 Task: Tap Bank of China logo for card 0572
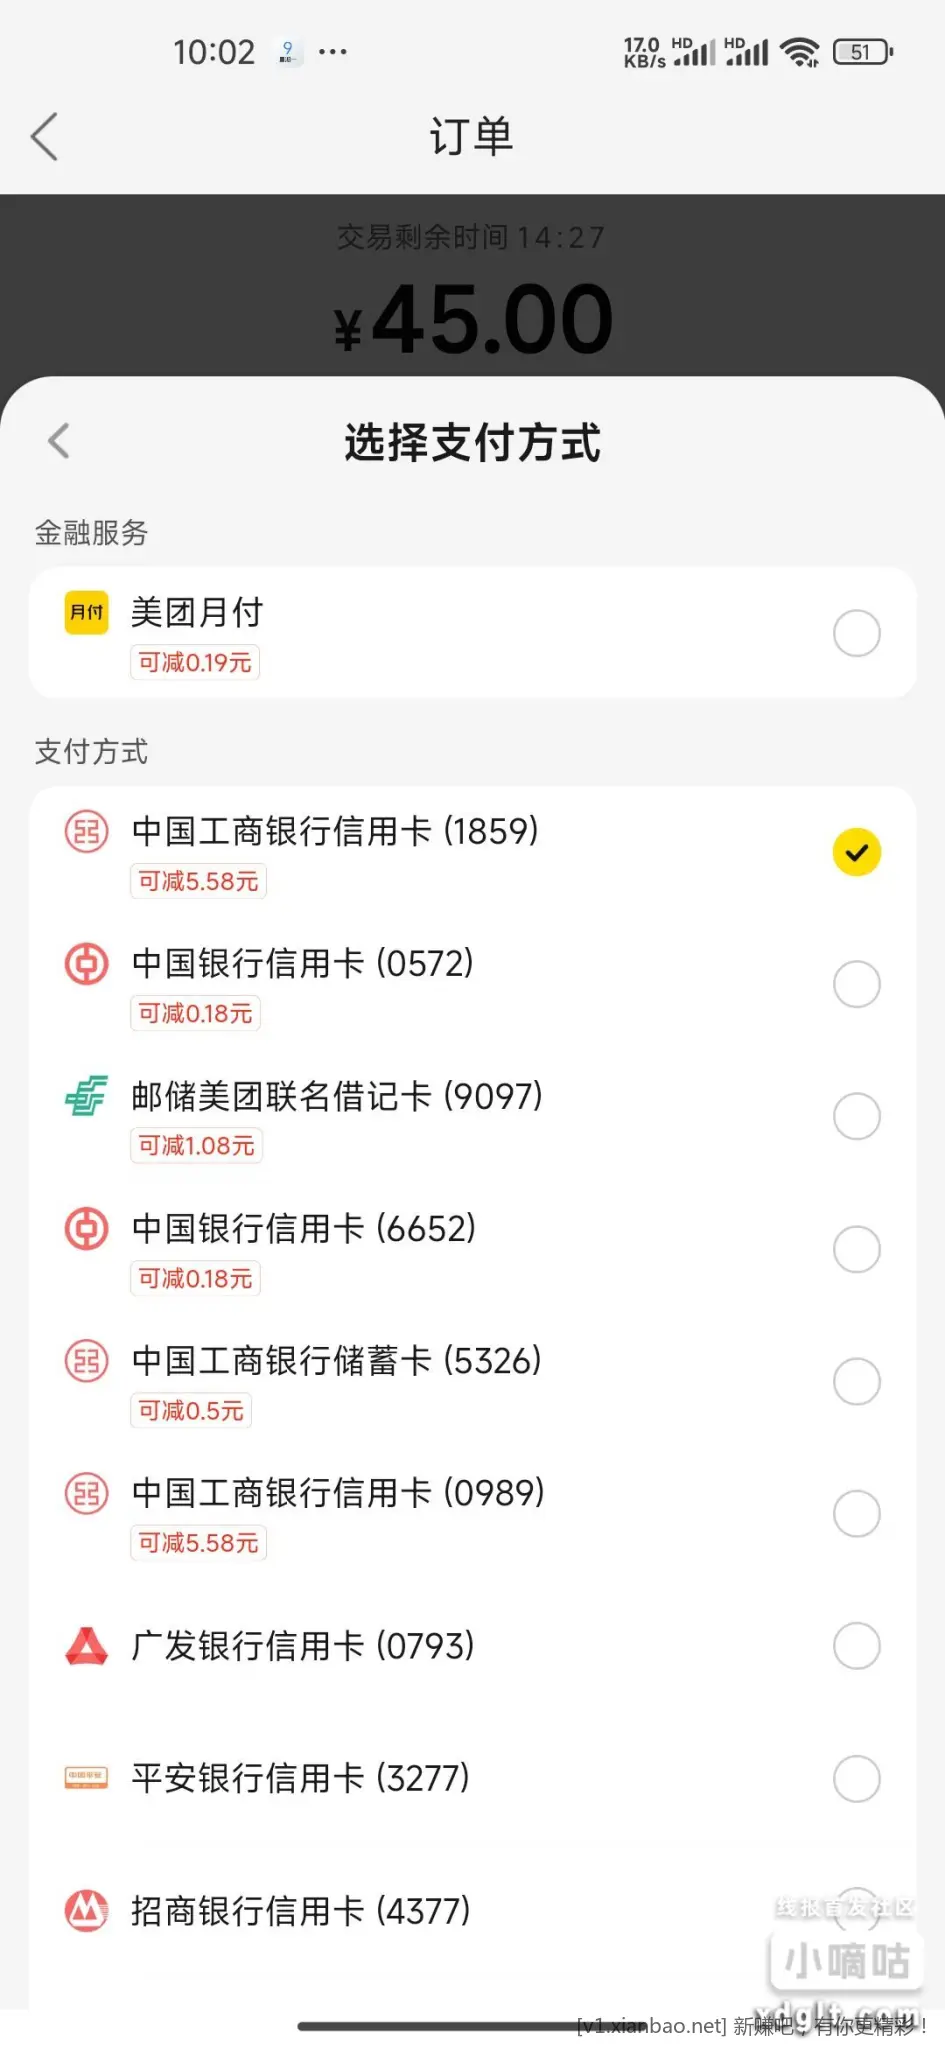87,964
